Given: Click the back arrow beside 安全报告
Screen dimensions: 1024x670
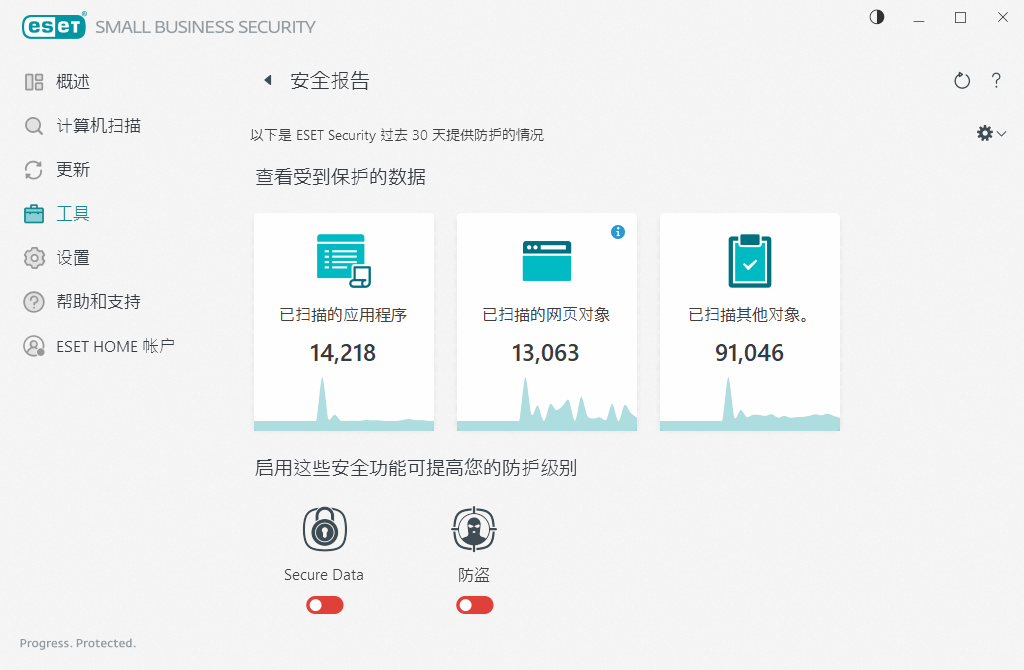Looking at the screenshot, I should tap(266, 80).
